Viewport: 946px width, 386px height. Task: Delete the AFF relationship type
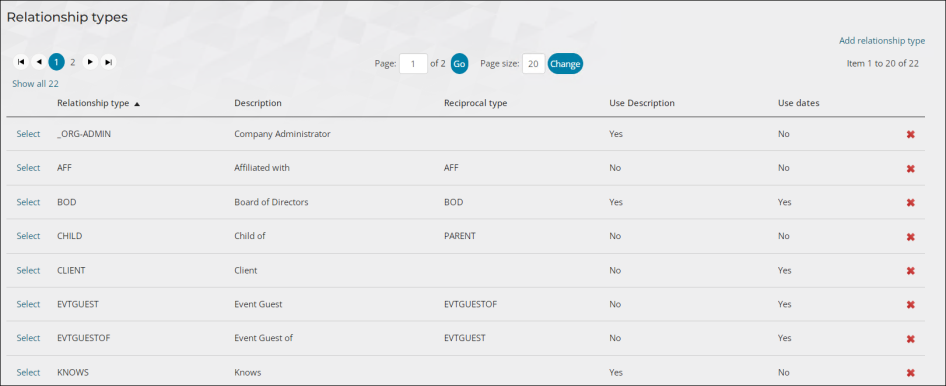(x=910, y=169)
